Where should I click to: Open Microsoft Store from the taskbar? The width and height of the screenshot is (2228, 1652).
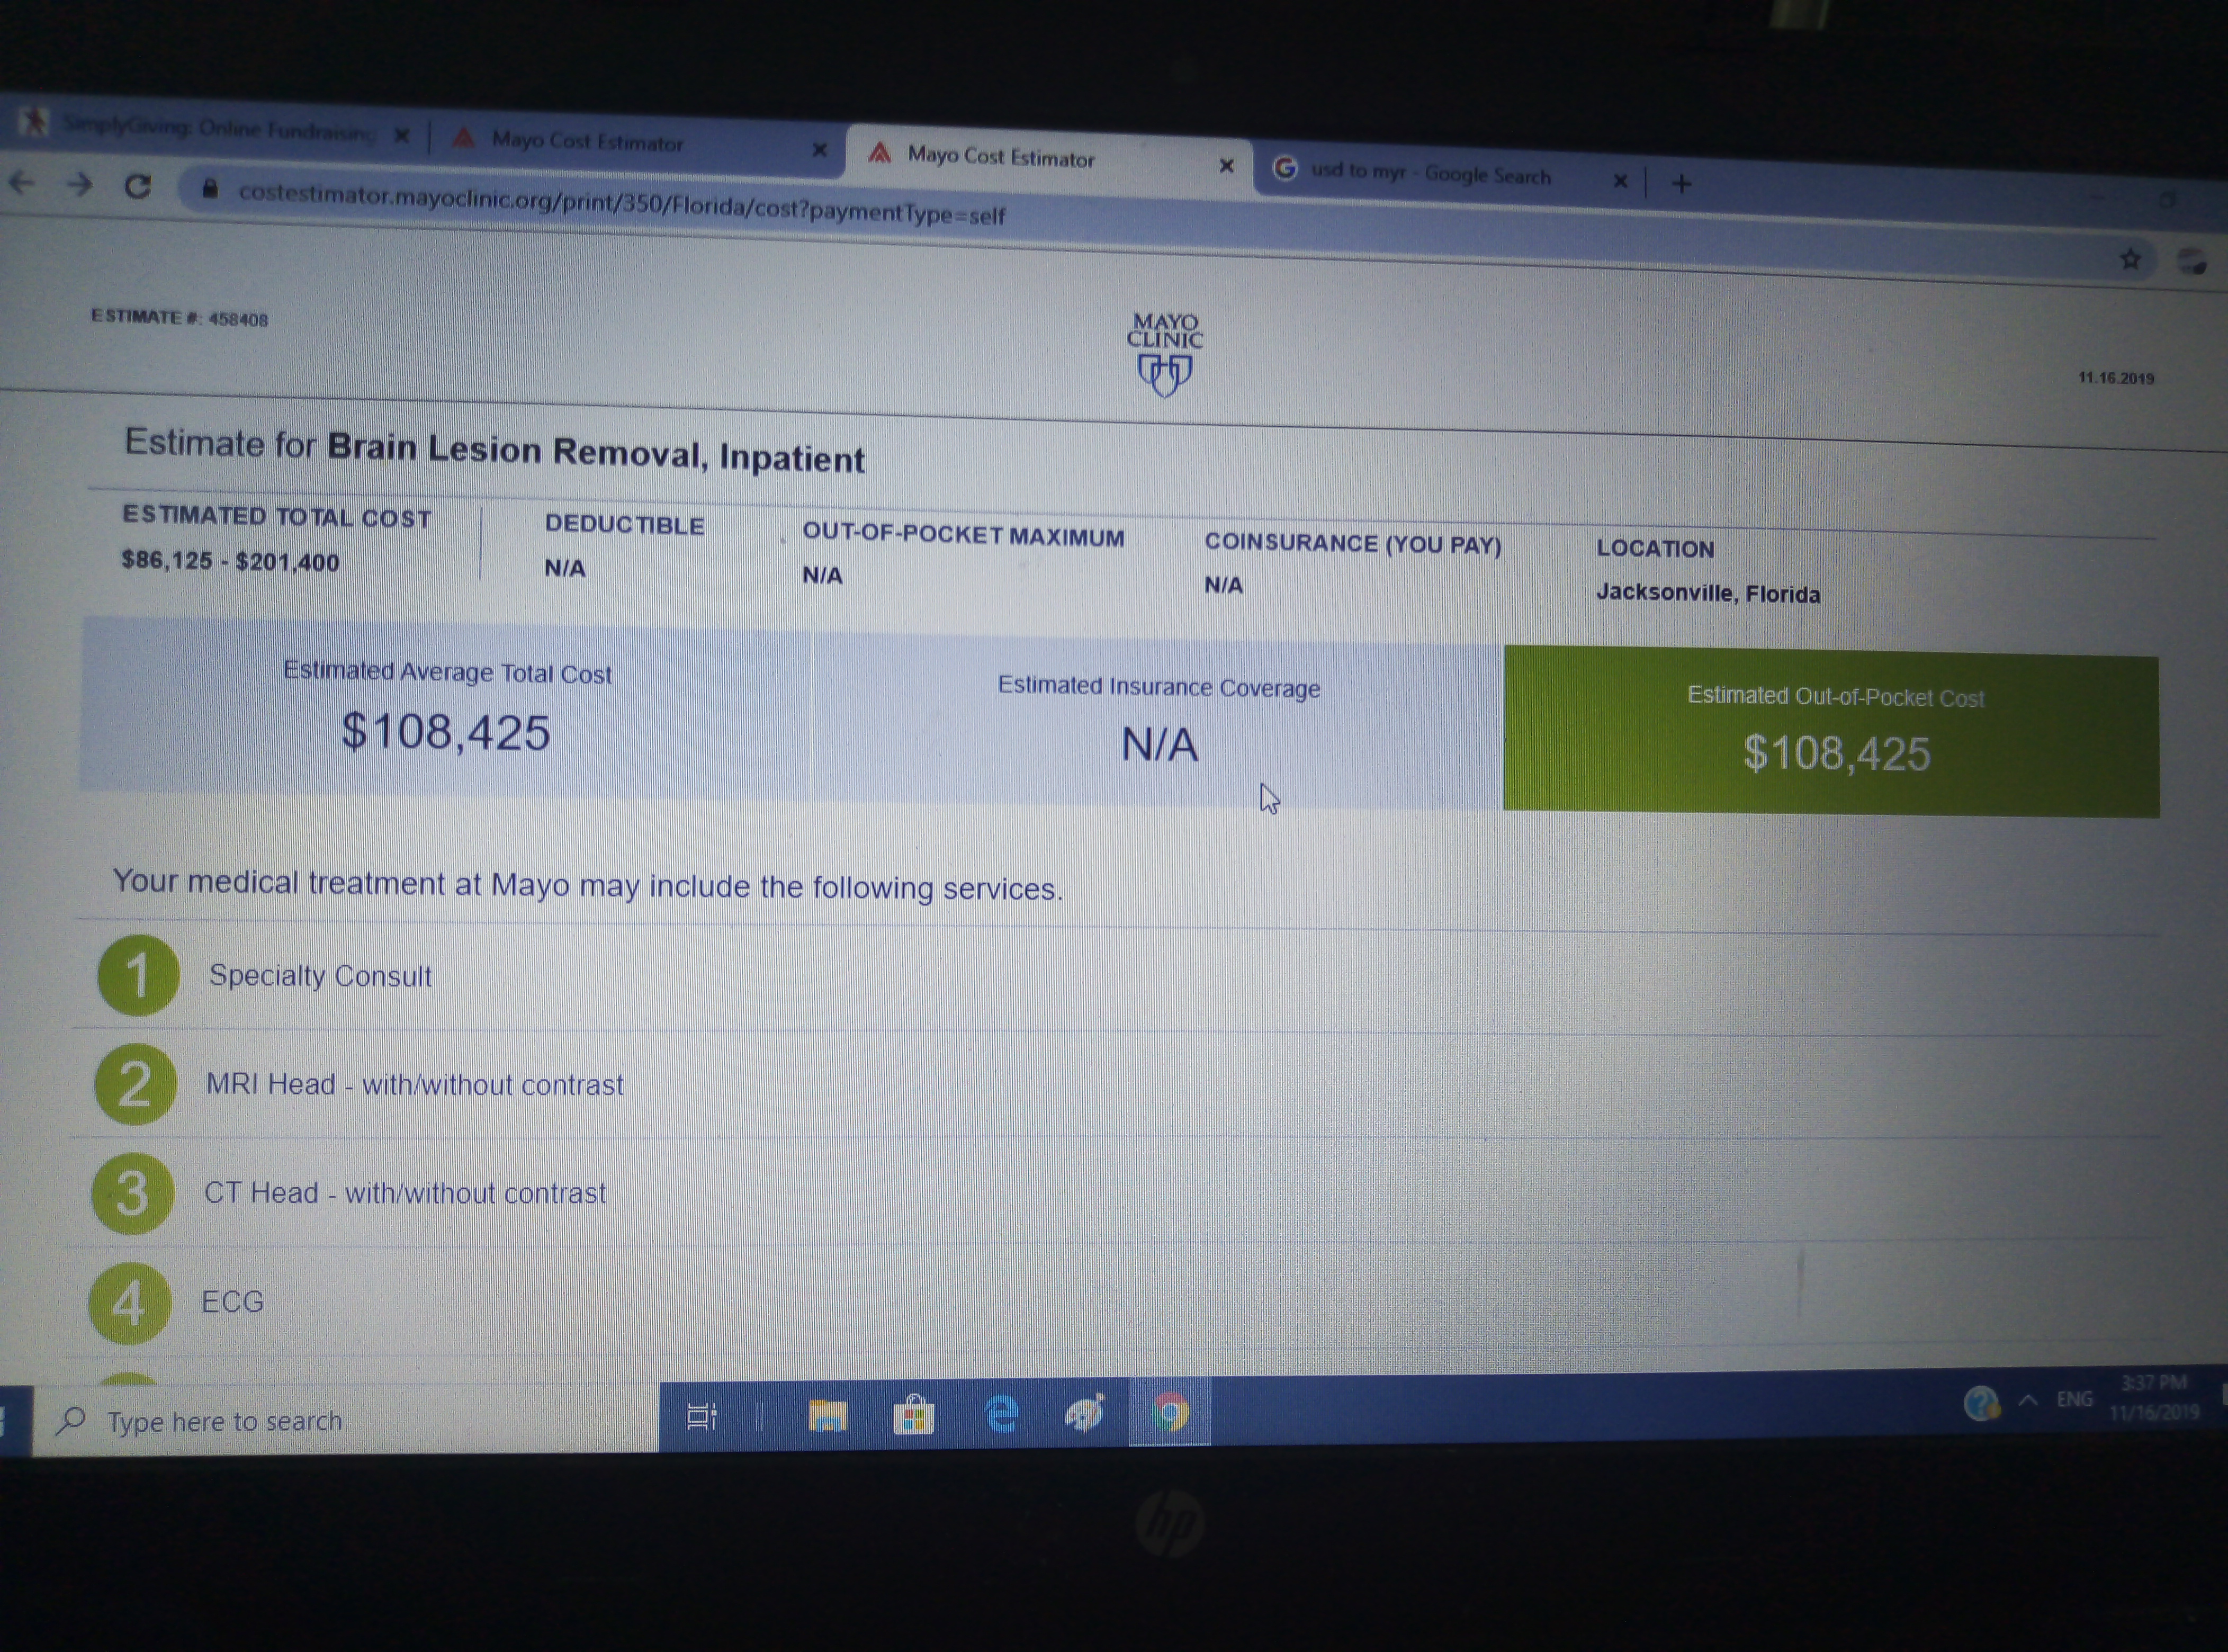coord(913,1414)
